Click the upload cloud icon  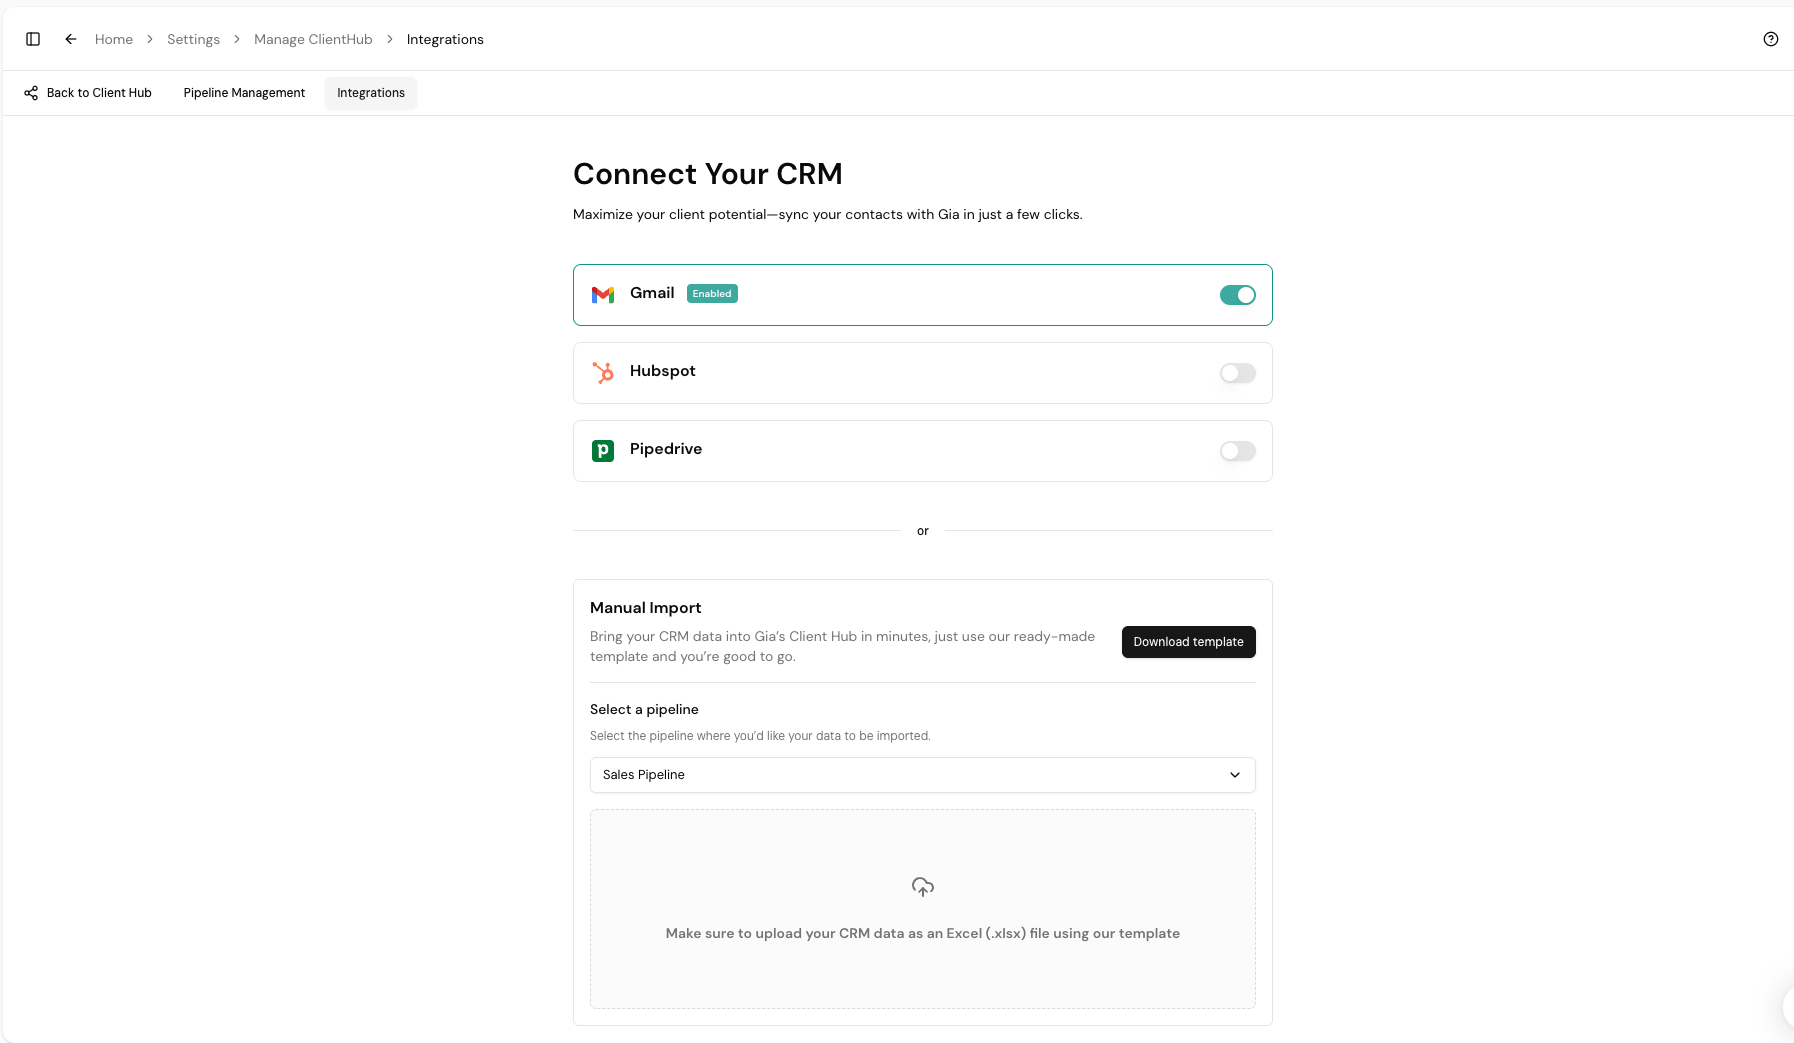pyautogui.click(x=922, y=887)
